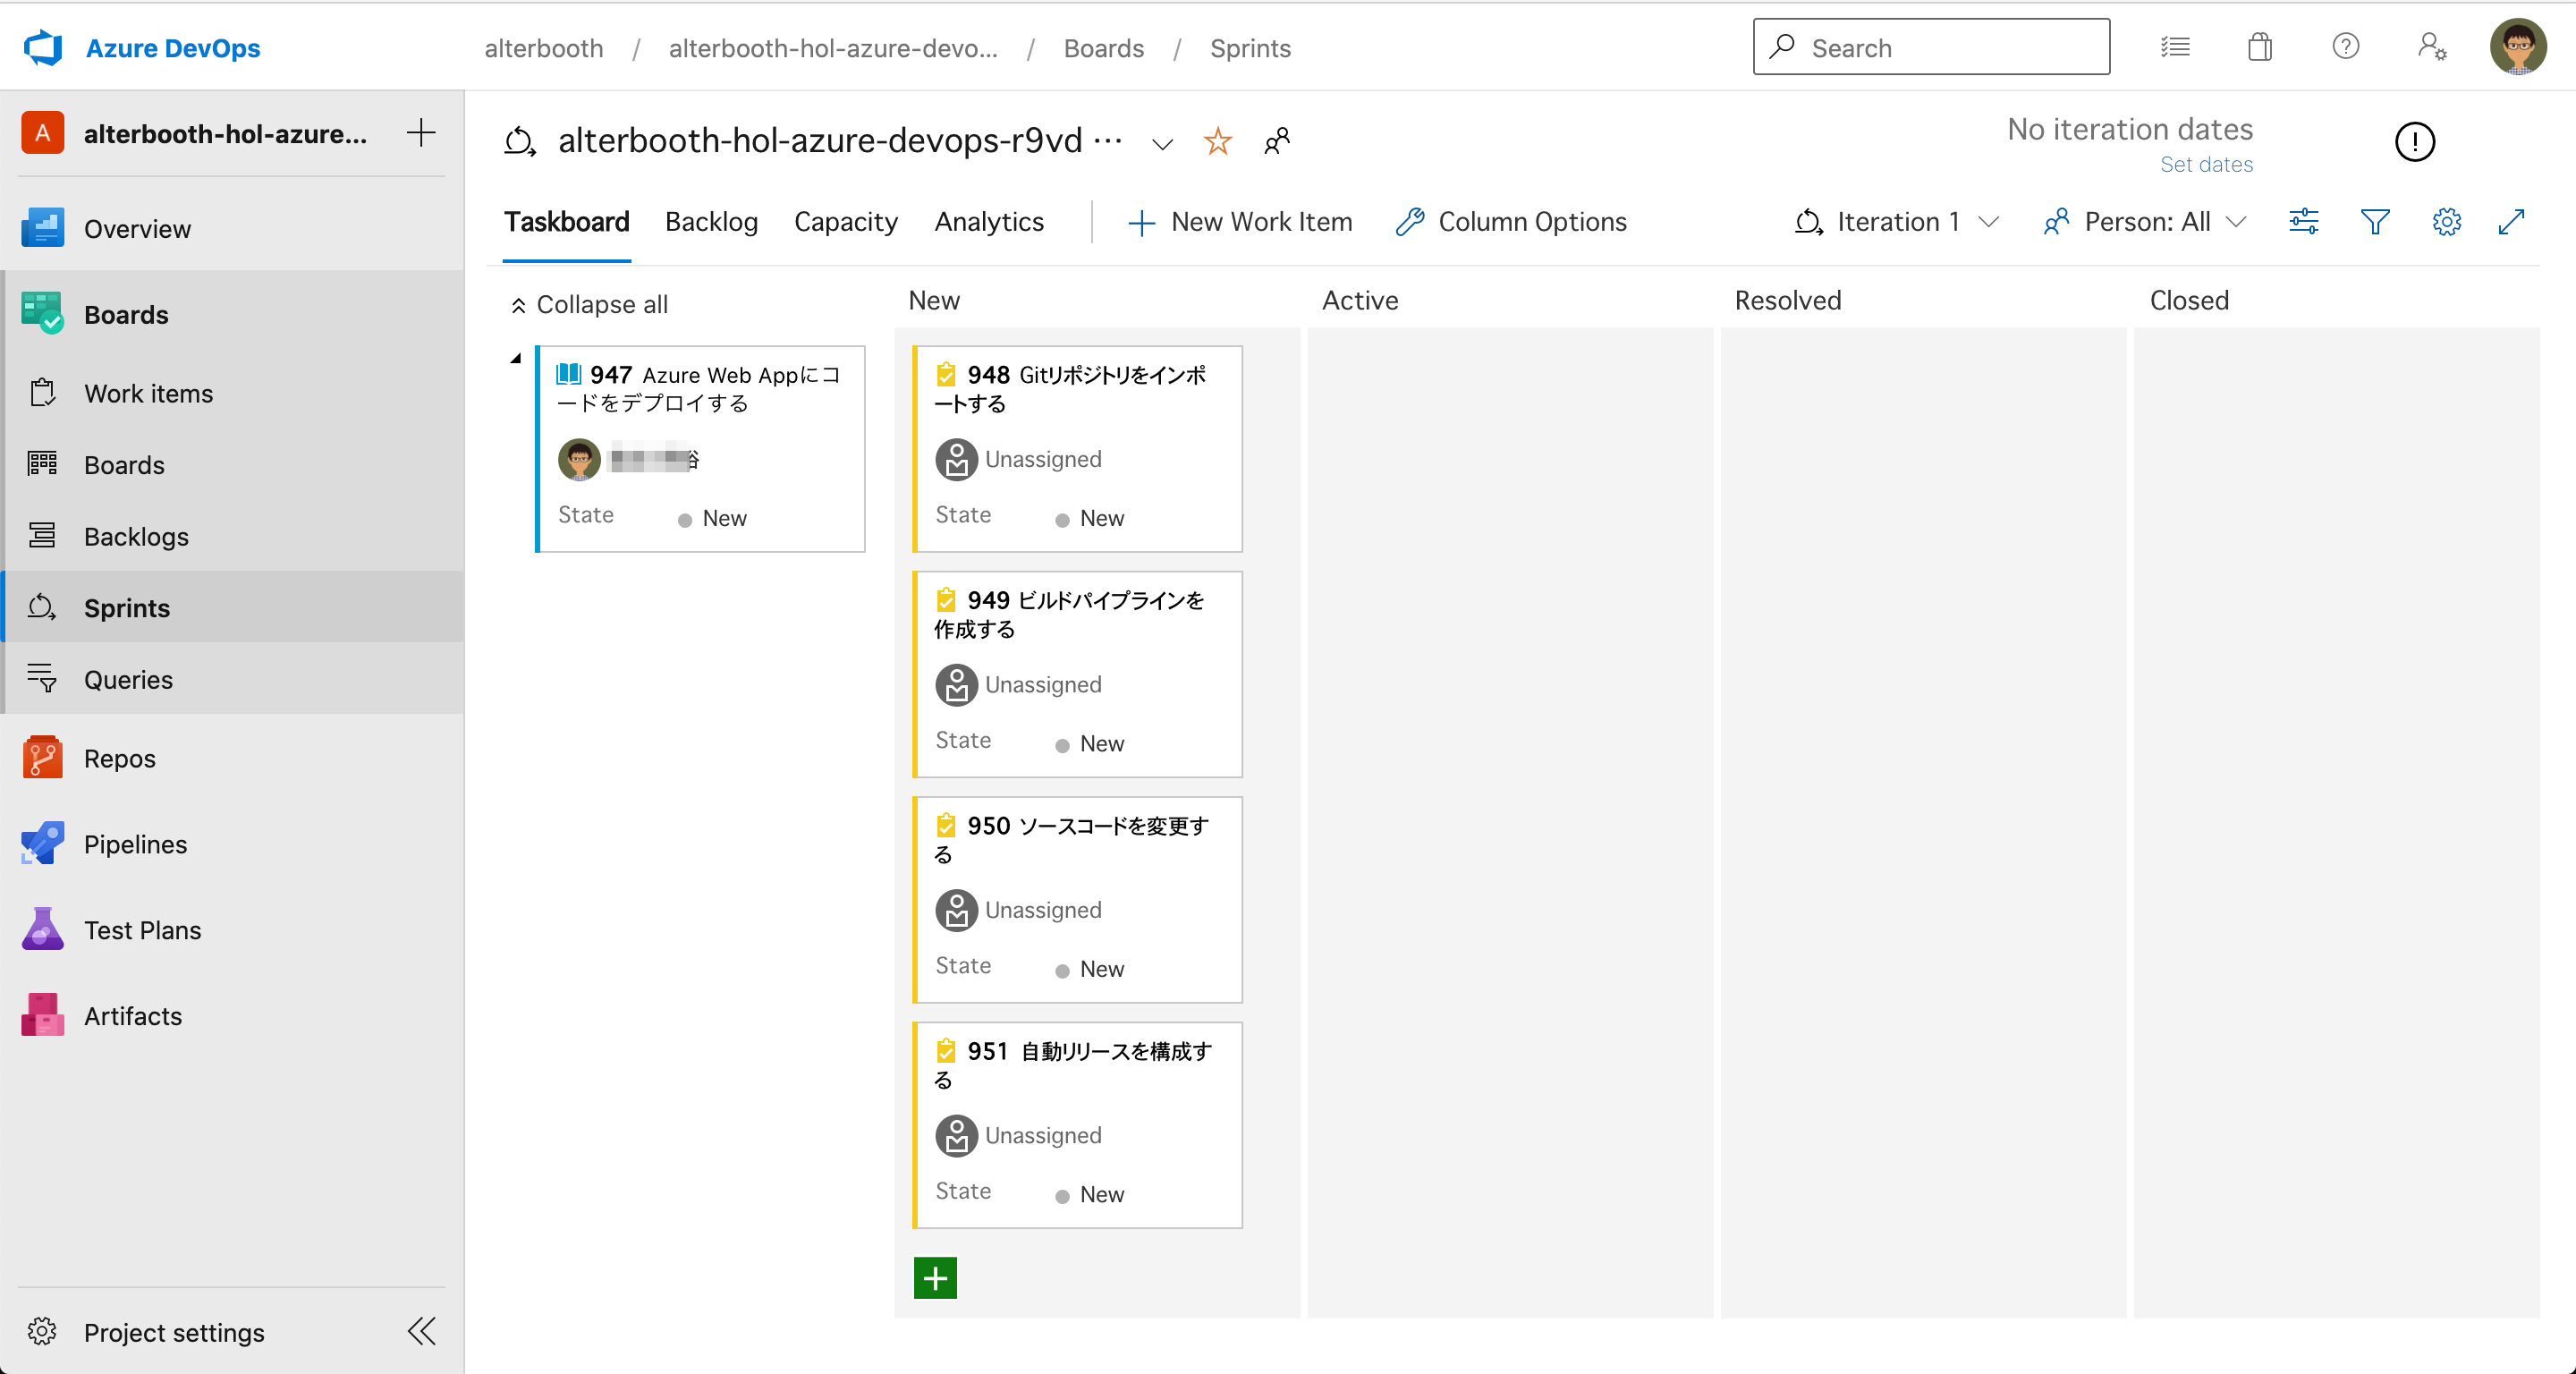Enter full screen mode icon
This screenshot has height=1374, width=2576.
pyautogui.click(x=2511, y=221)
